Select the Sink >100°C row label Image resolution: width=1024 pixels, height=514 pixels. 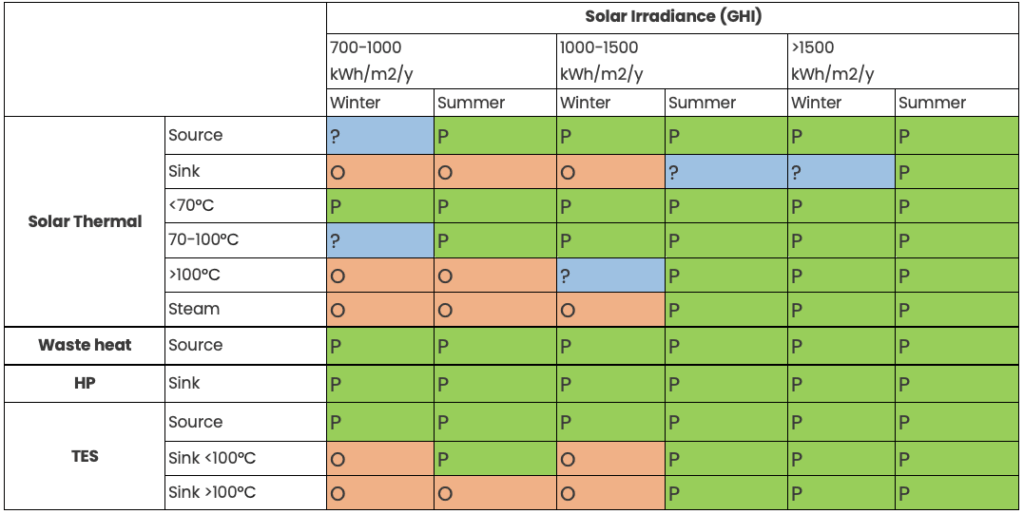pos(212,492)
